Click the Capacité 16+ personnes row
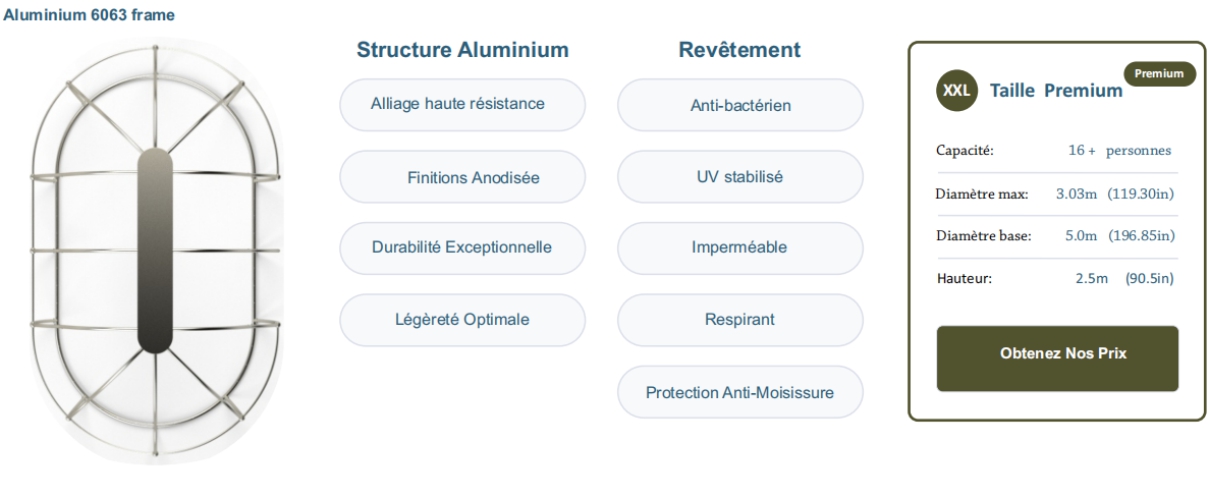This screenshot has height=498, width=1209. (x=1057, y=151)
